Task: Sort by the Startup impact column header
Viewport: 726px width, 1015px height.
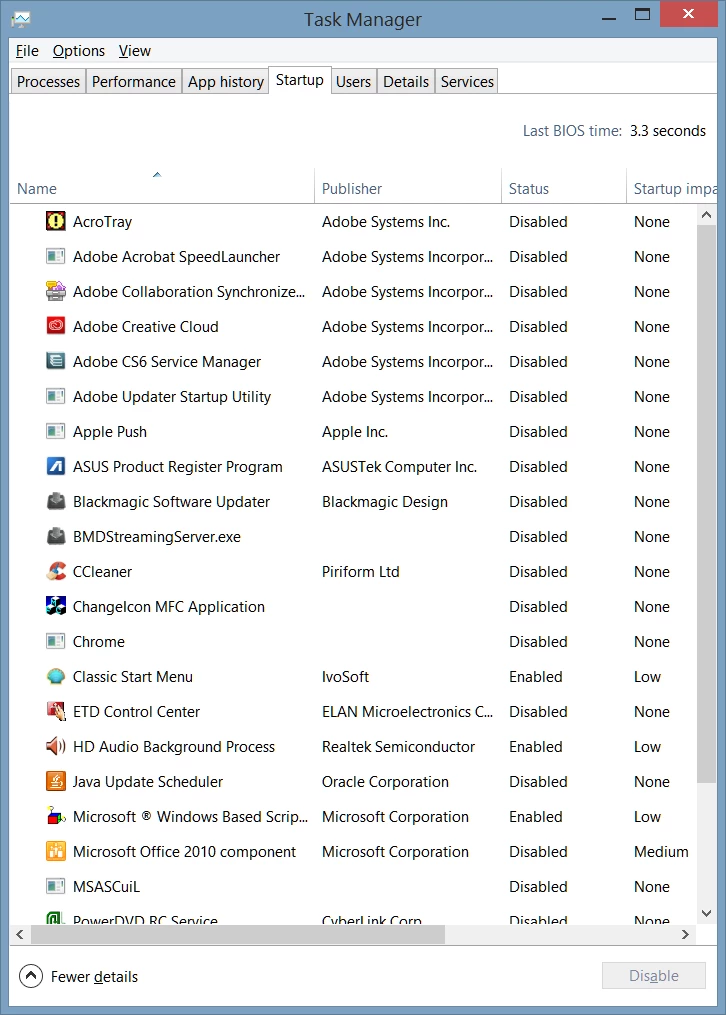Action: pyautogui.click(x=672, y=186)
